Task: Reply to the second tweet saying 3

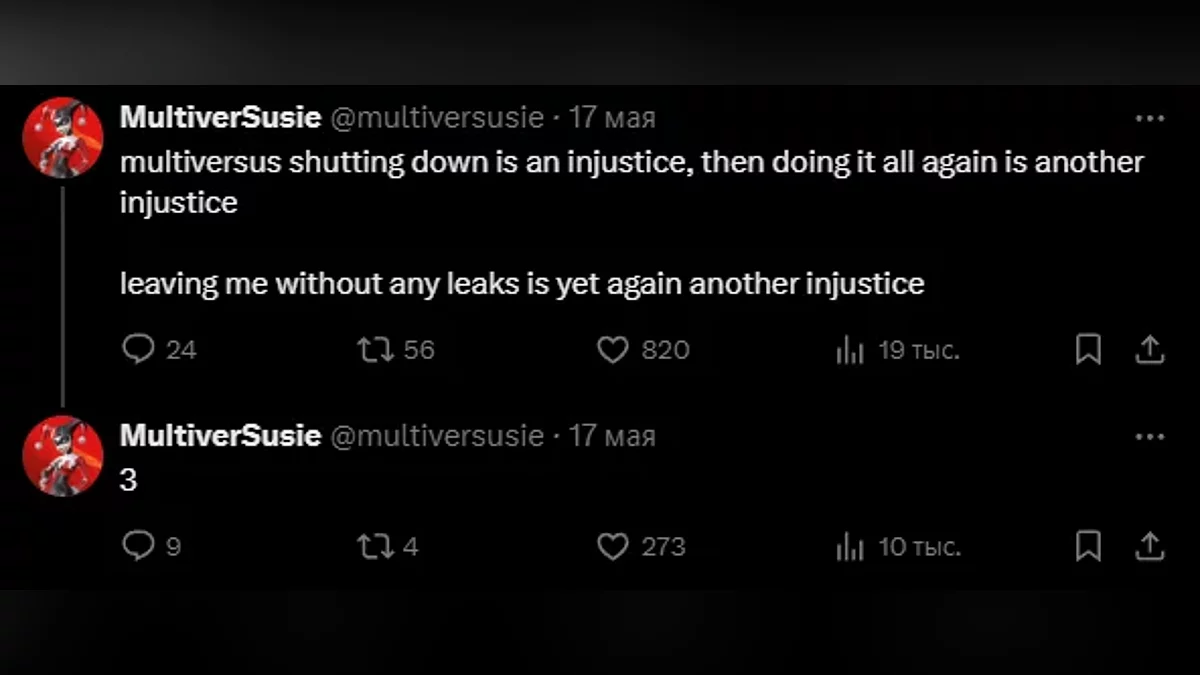Action: [138, 546]
